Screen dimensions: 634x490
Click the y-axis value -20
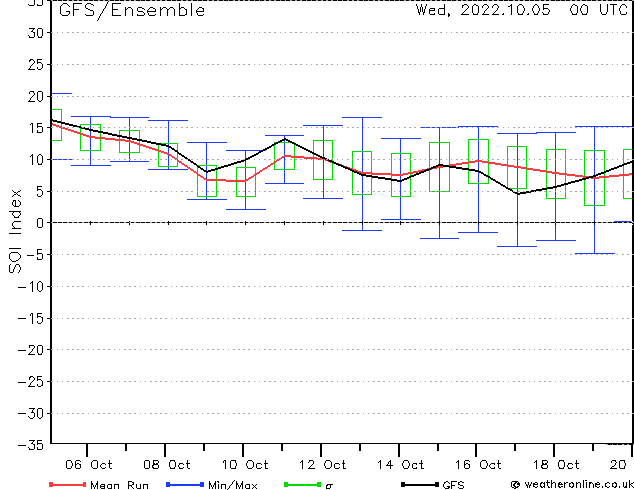[x=30, y=350]
